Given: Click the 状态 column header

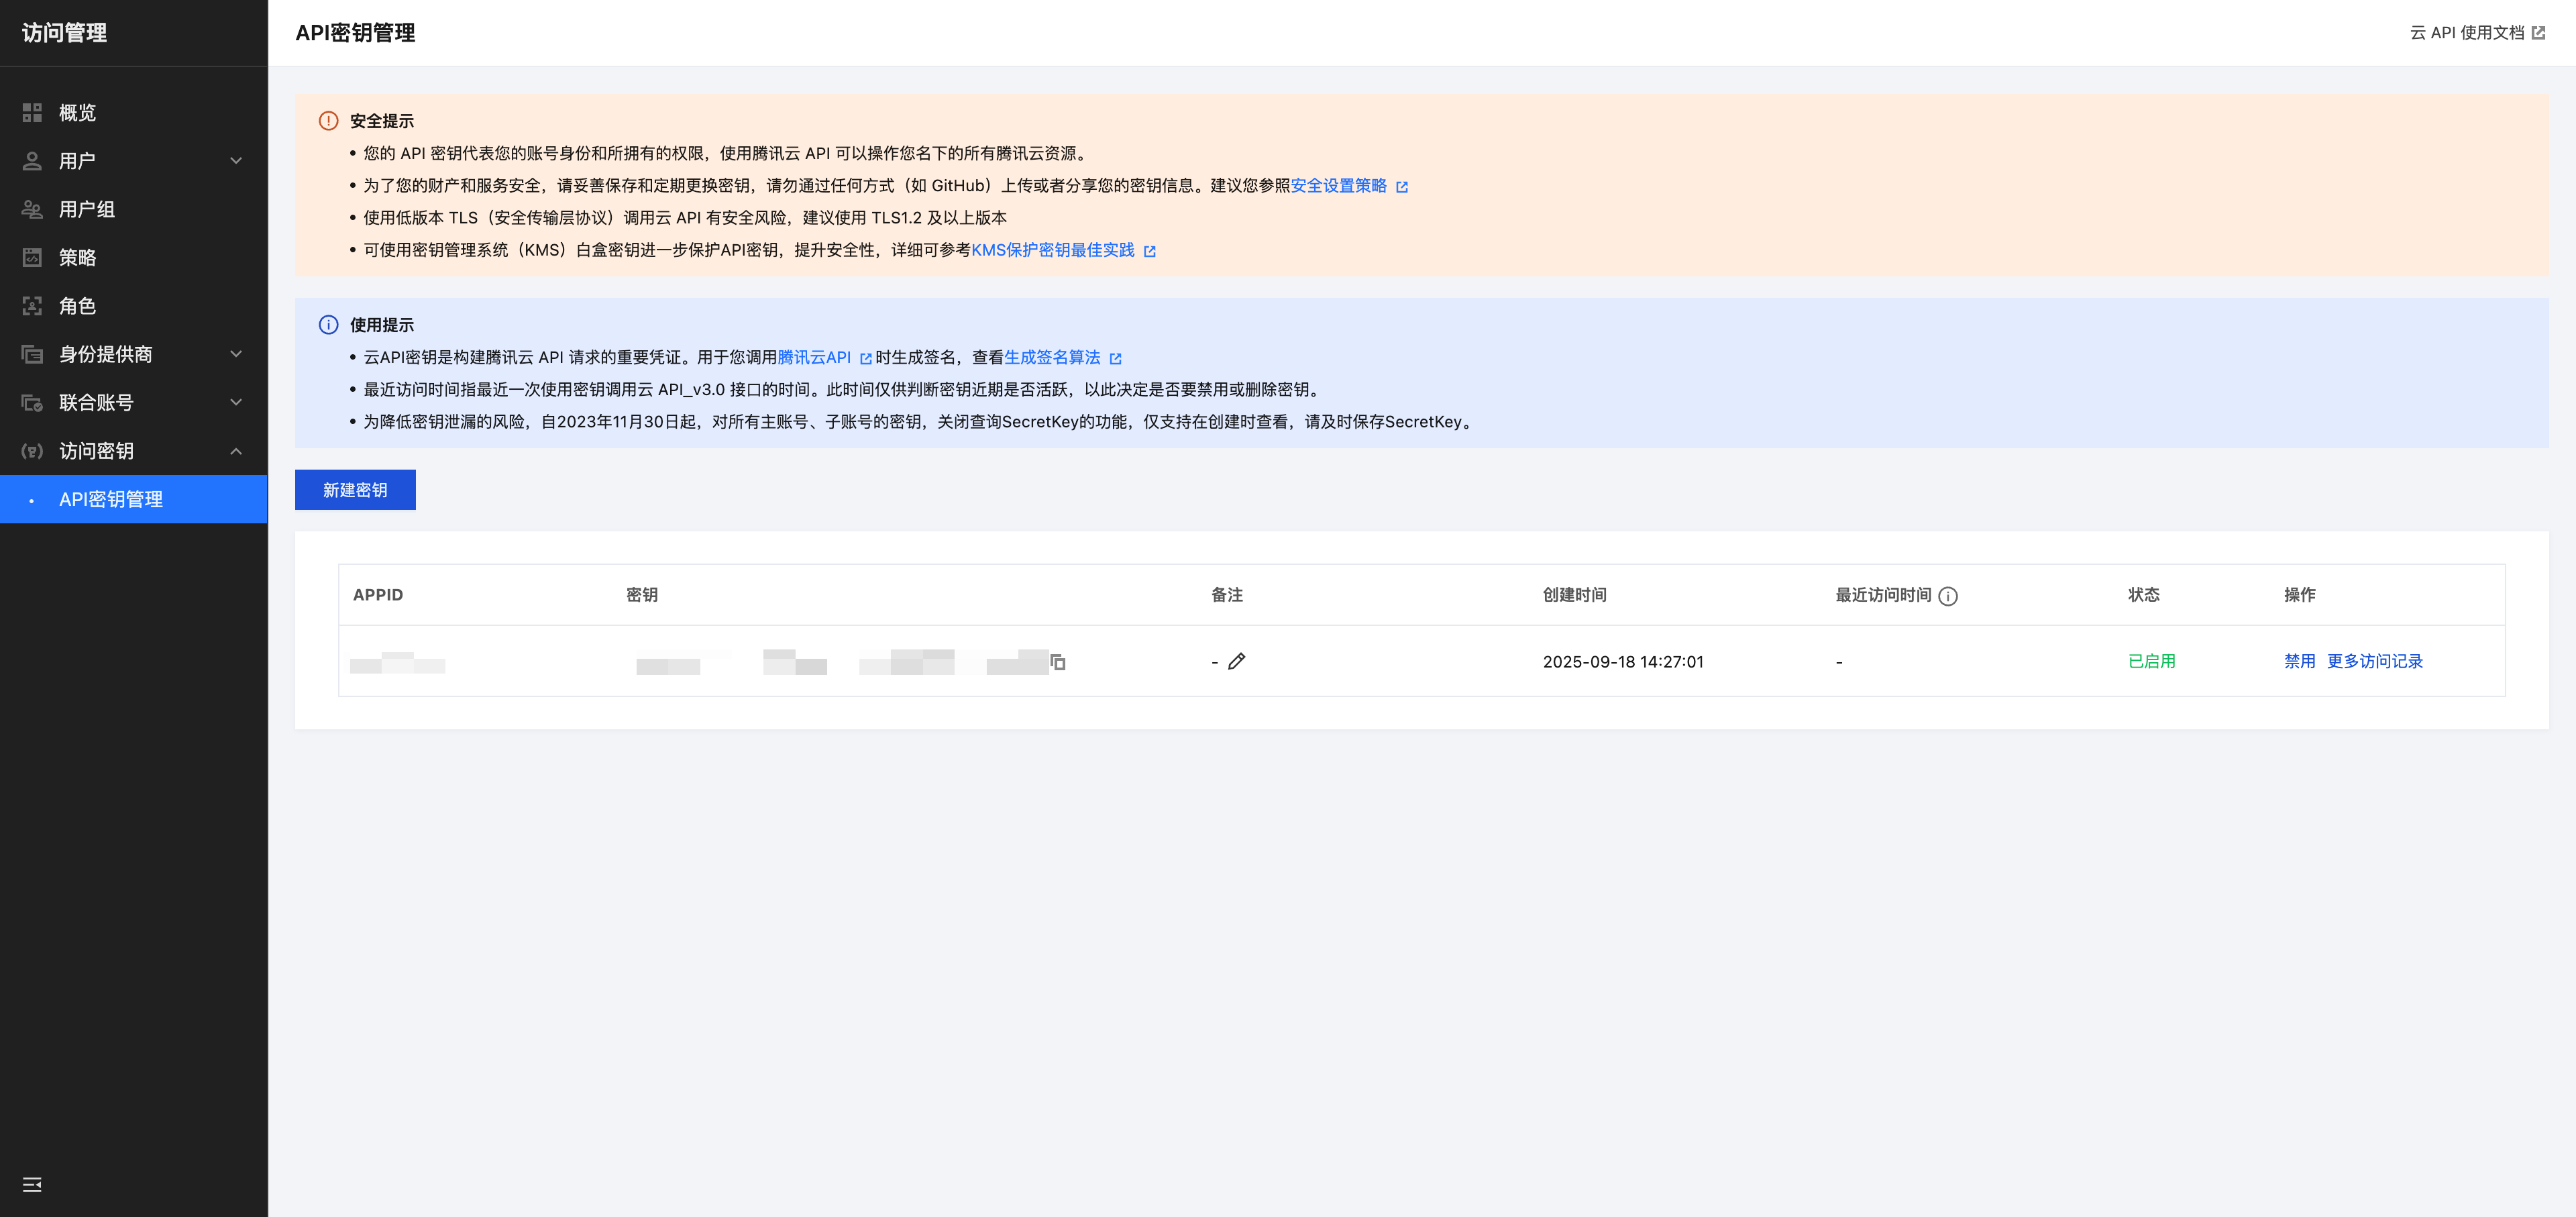Looking at the screenshot, I should click(2144, 595).
